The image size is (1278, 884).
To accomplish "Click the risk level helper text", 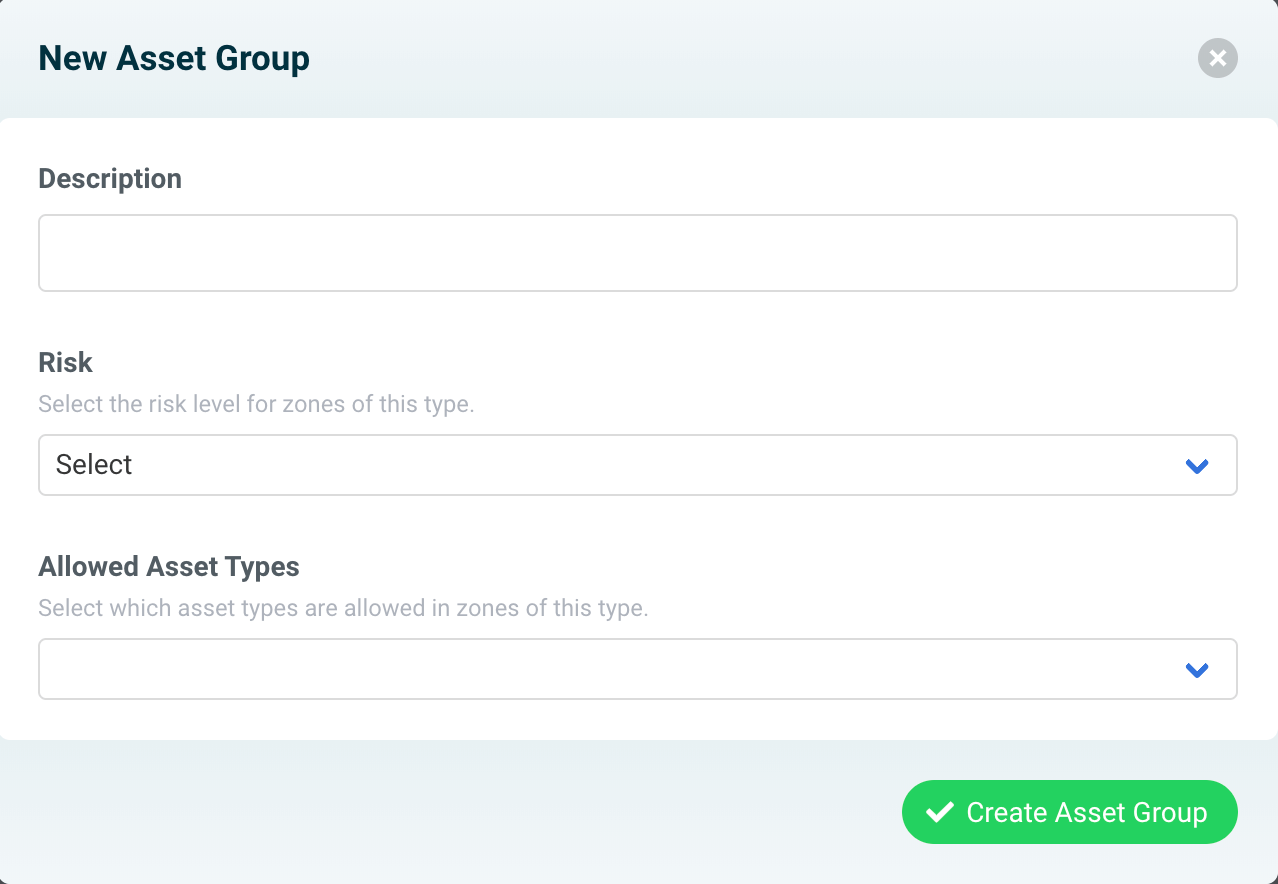I will click(256, 404).
